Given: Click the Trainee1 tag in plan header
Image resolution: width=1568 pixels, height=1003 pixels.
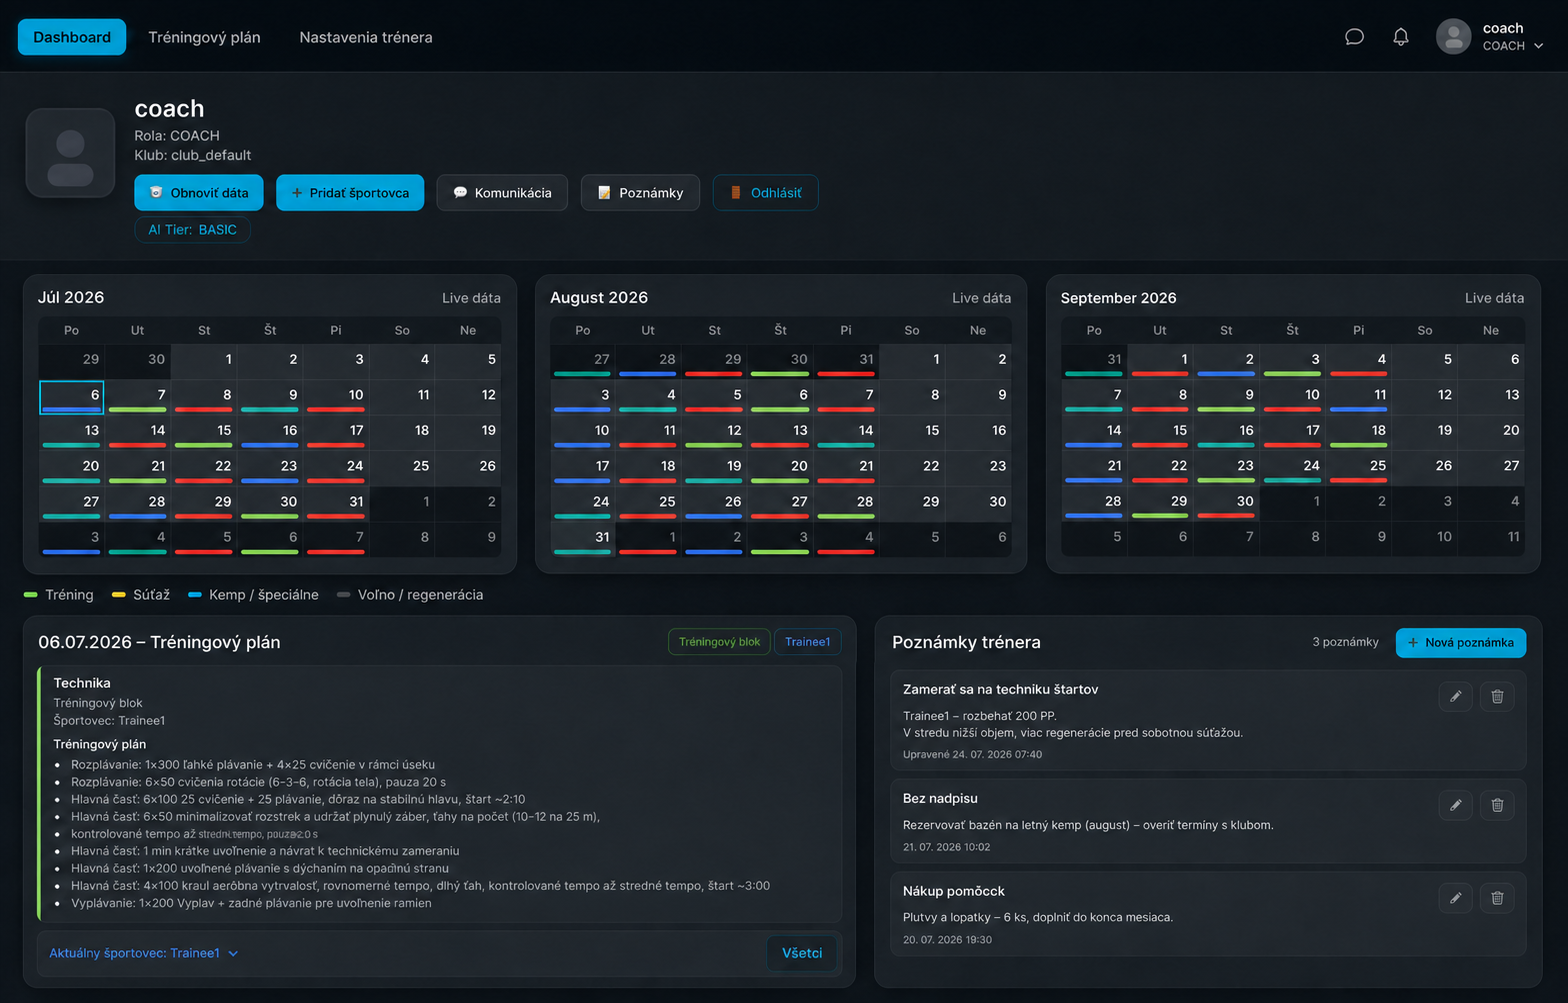Looking at the screenshot, I should 807,642.
